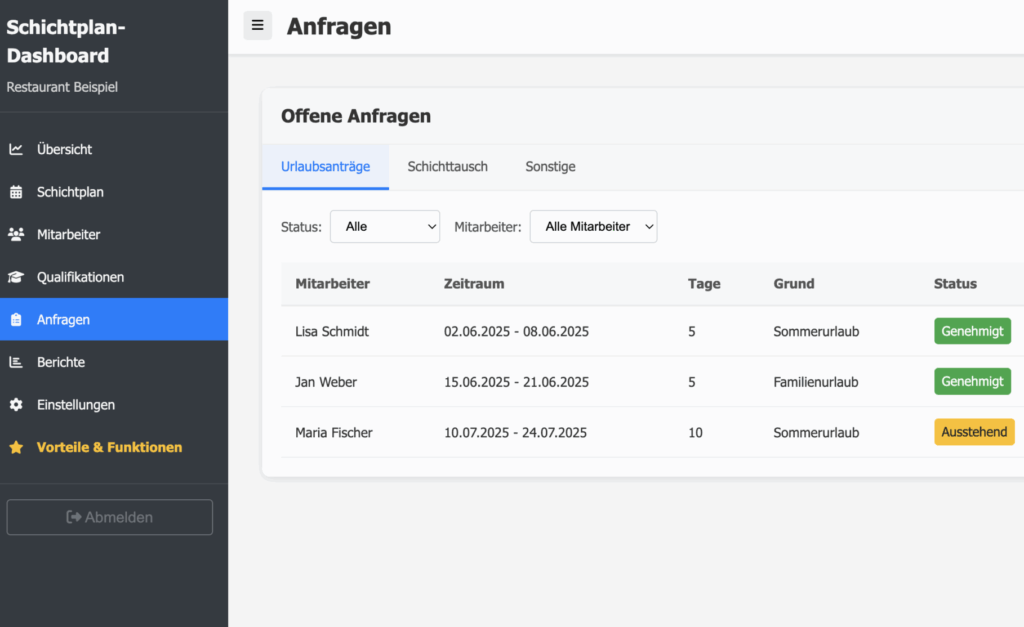Click the Restaurant Beispiel subtitle
1024x627 pixels.
(62, 87)
